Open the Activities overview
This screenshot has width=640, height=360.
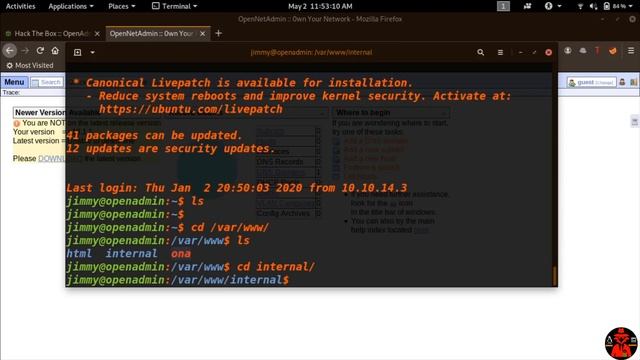tap(20, 6)
